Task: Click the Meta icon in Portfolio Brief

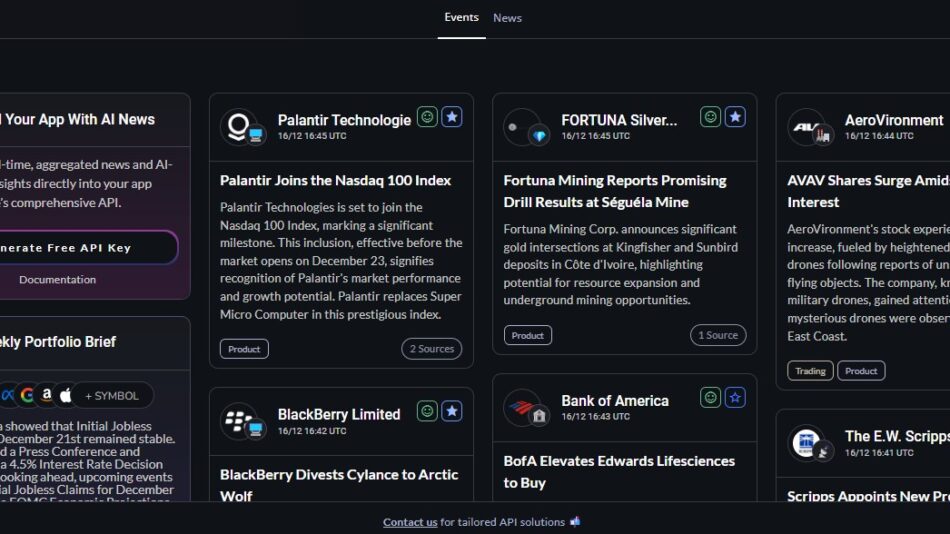Action: tap(7, 395)
